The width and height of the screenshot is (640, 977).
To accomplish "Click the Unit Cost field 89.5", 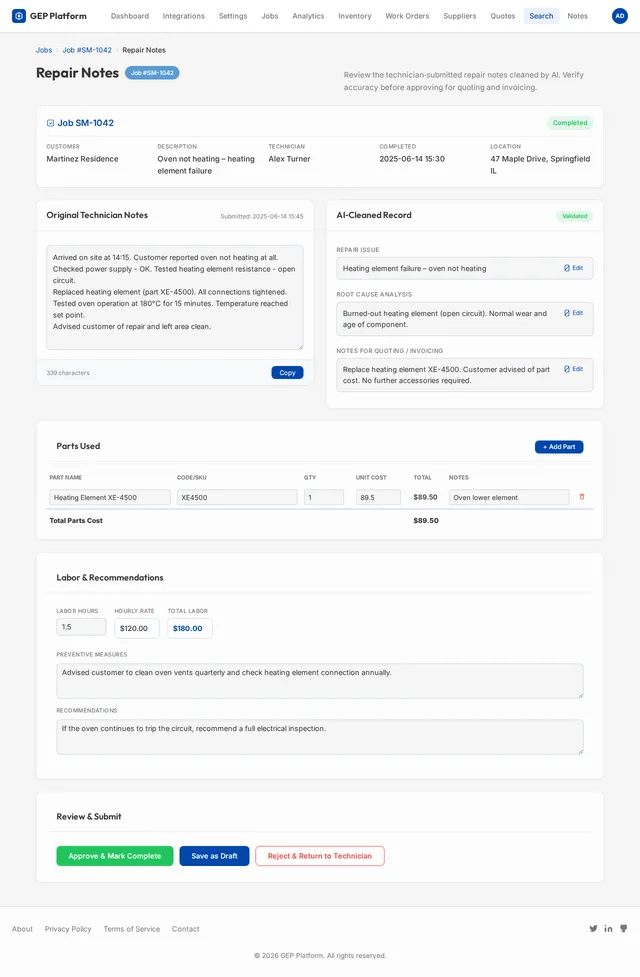I will point(378,497).
